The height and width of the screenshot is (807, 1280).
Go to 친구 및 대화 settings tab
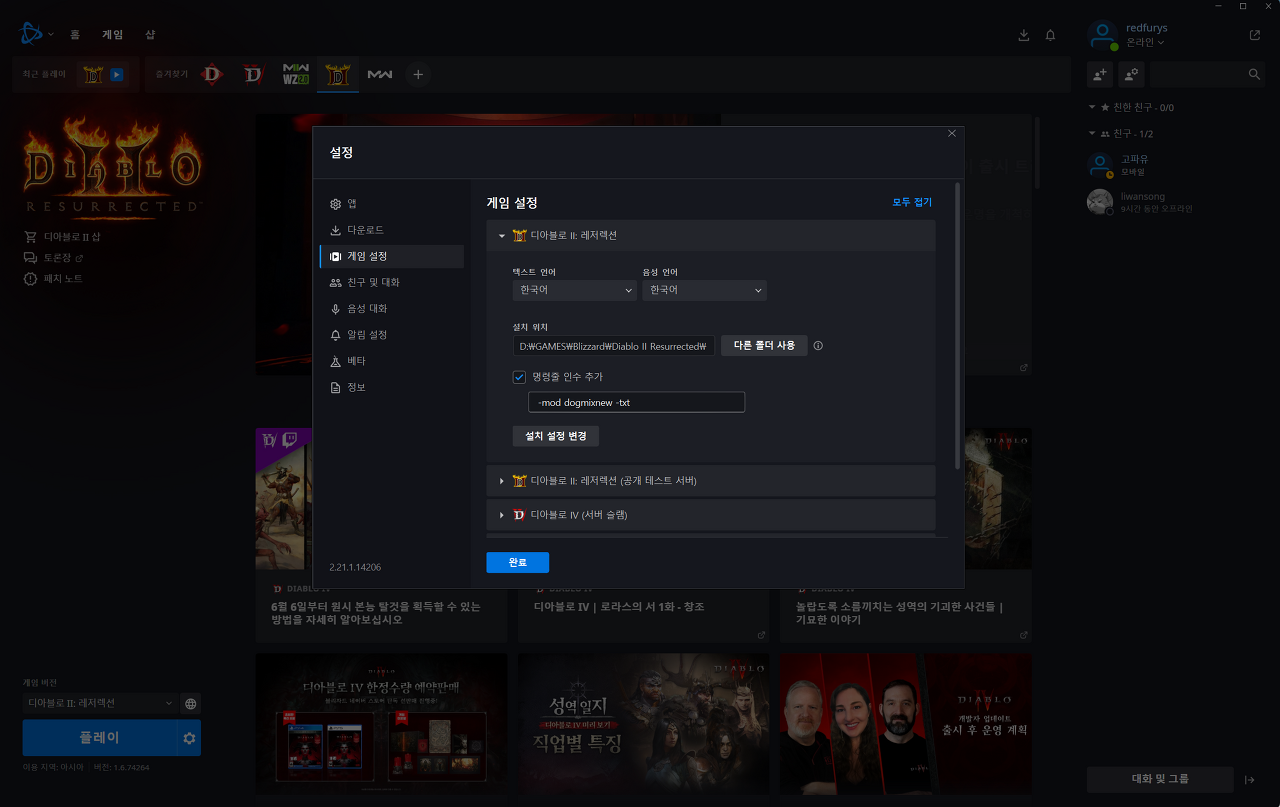391,283
